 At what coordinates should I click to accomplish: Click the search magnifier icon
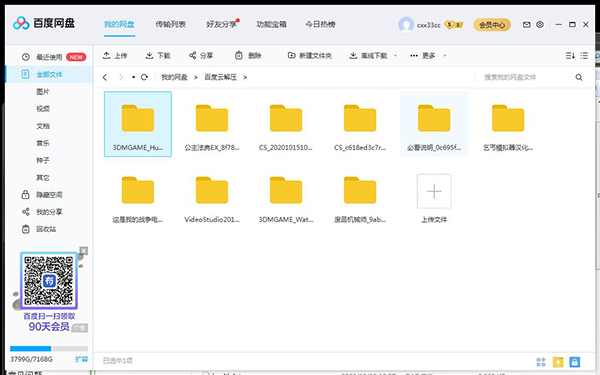(x=579, y=77)
